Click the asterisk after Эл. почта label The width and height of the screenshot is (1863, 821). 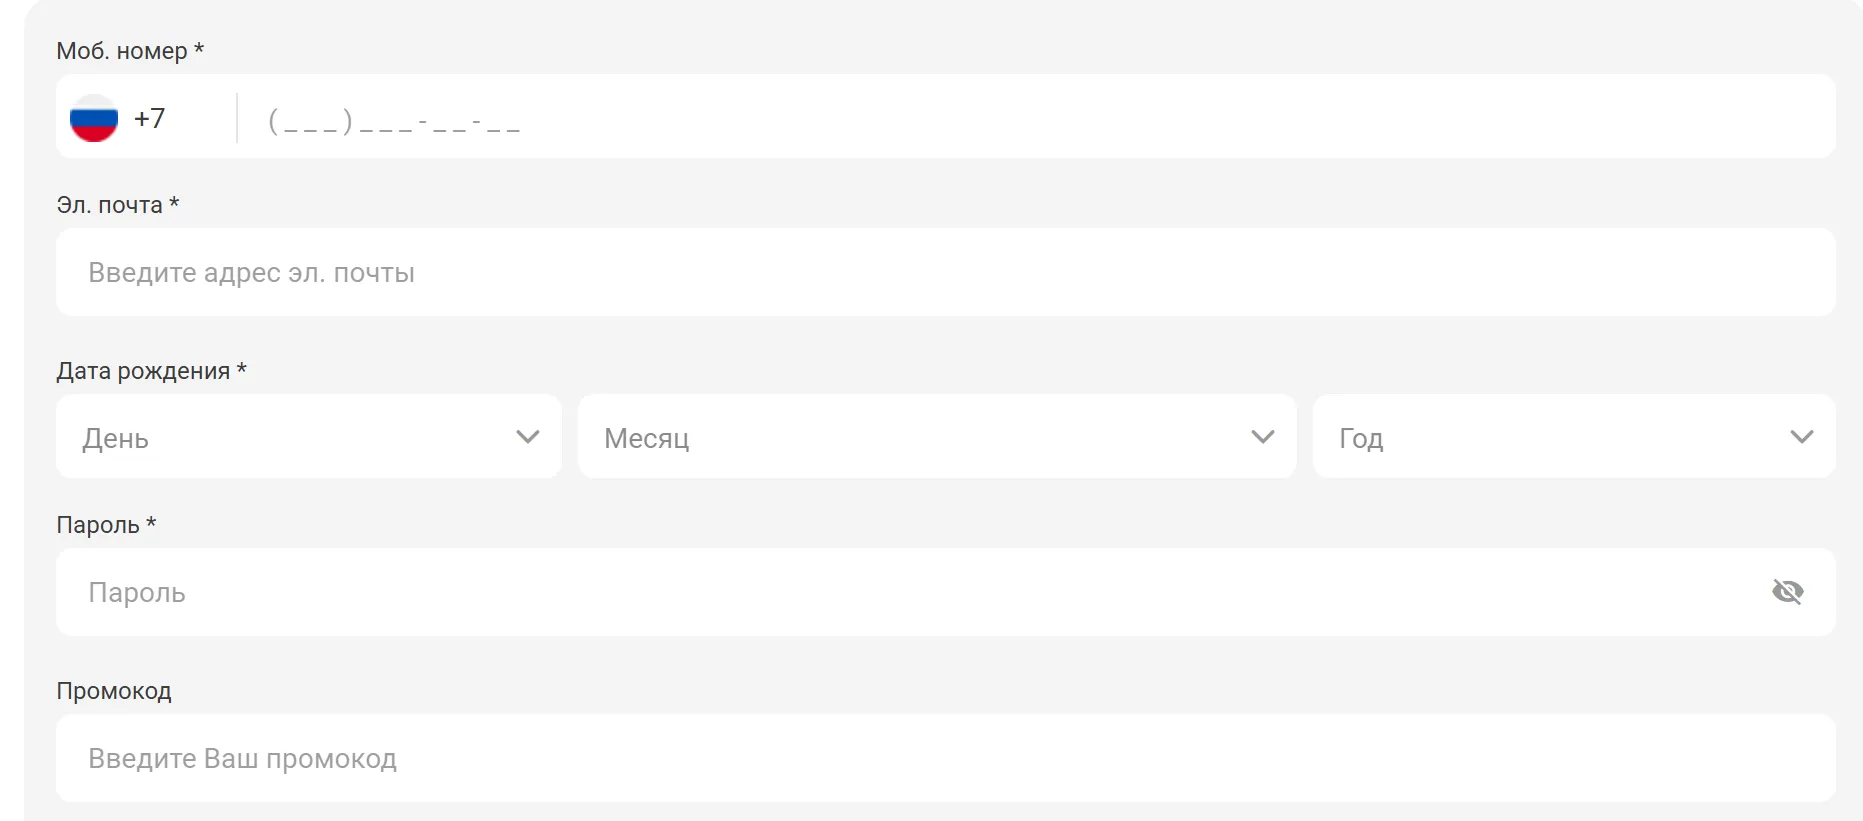click(174, 203)
